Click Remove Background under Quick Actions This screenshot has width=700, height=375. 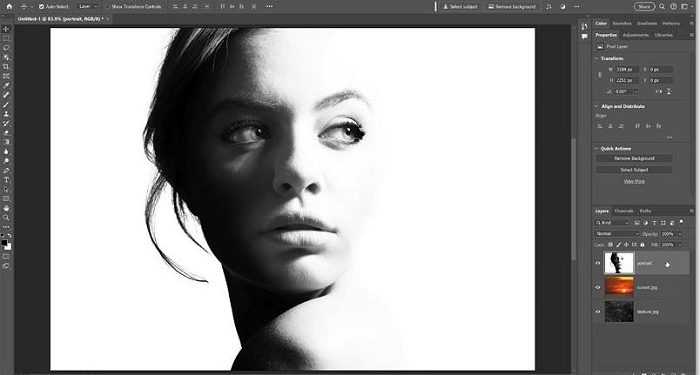pos(634,158)
